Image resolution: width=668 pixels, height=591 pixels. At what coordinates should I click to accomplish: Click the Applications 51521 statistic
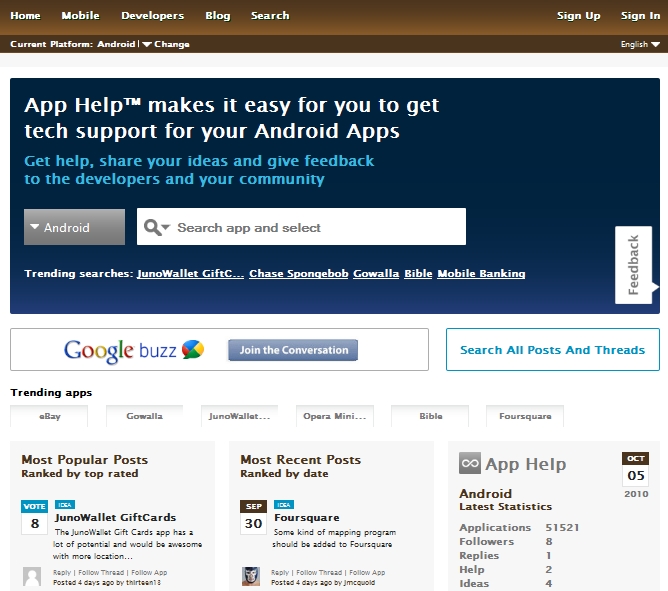519,528
